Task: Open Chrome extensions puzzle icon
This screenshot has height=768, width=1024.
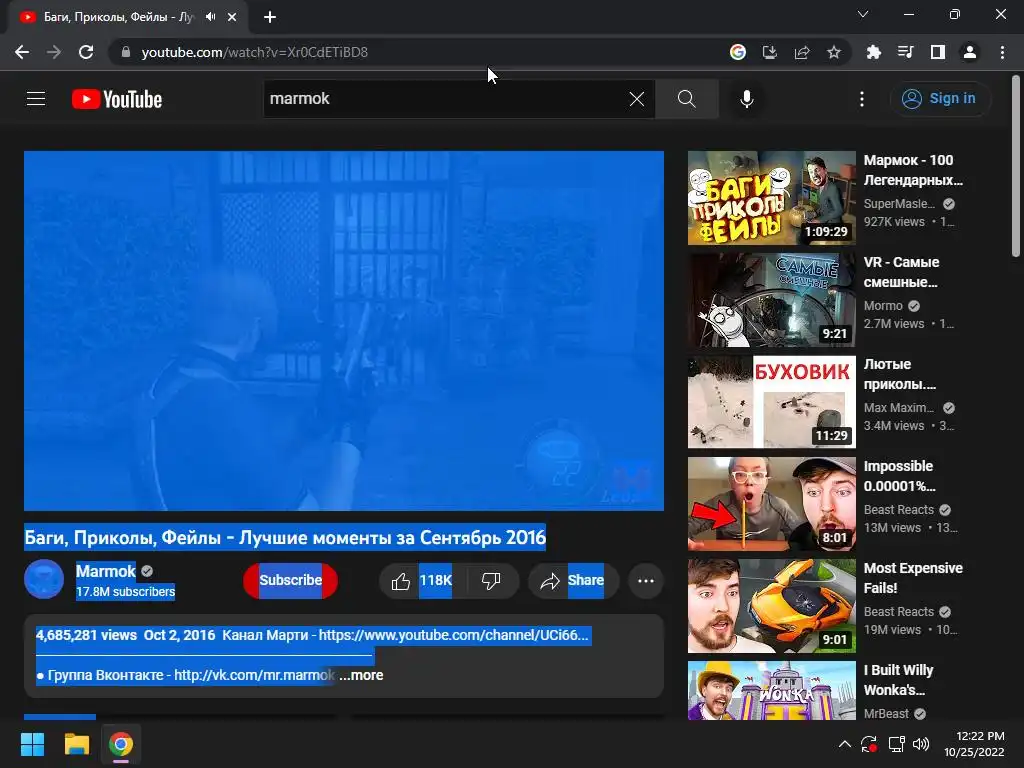Action: pyautogui.click(x=873, y=52)
